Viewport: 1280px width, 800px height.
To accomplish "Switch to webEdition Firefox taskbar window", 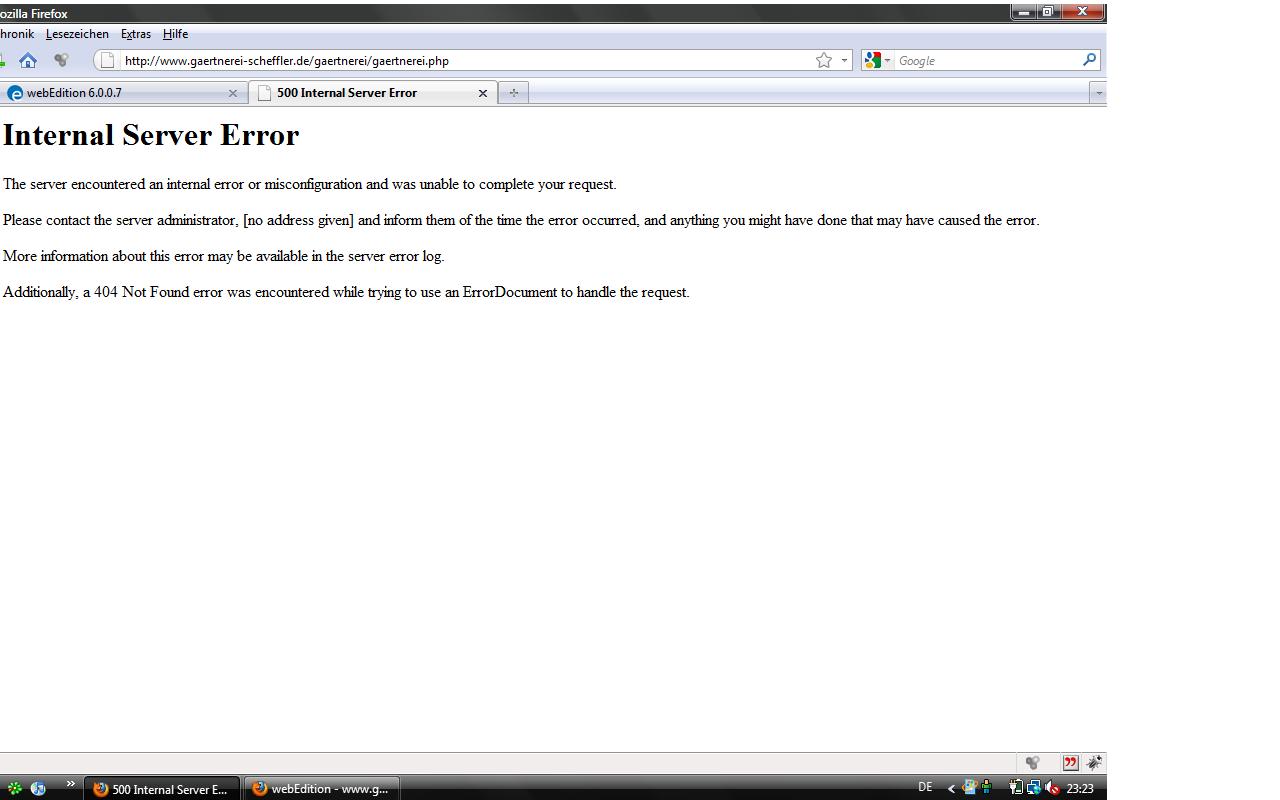I will pos(321,789).
